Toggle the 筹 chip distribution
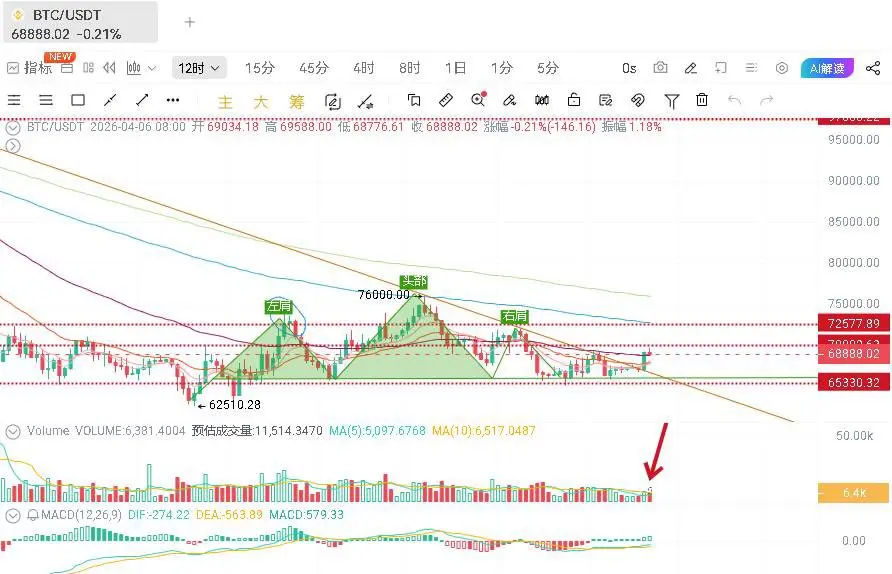The image size is (892, 574). (x=296, y=102)
